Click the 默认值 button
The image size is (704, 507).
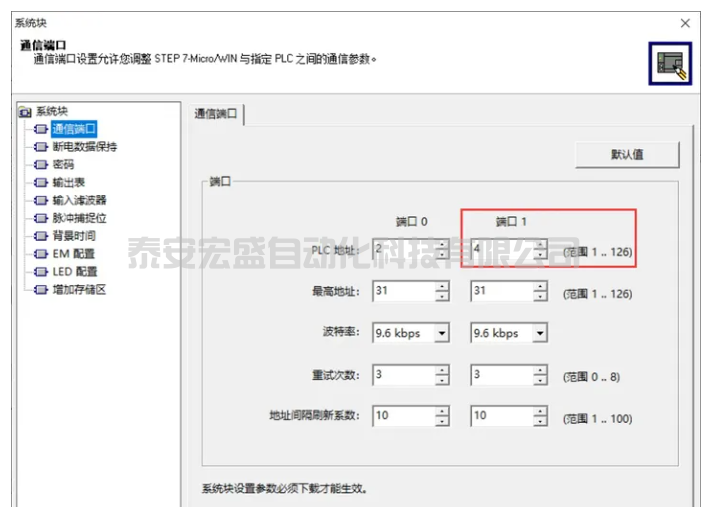pyautogui.click(x=626, y=155)
